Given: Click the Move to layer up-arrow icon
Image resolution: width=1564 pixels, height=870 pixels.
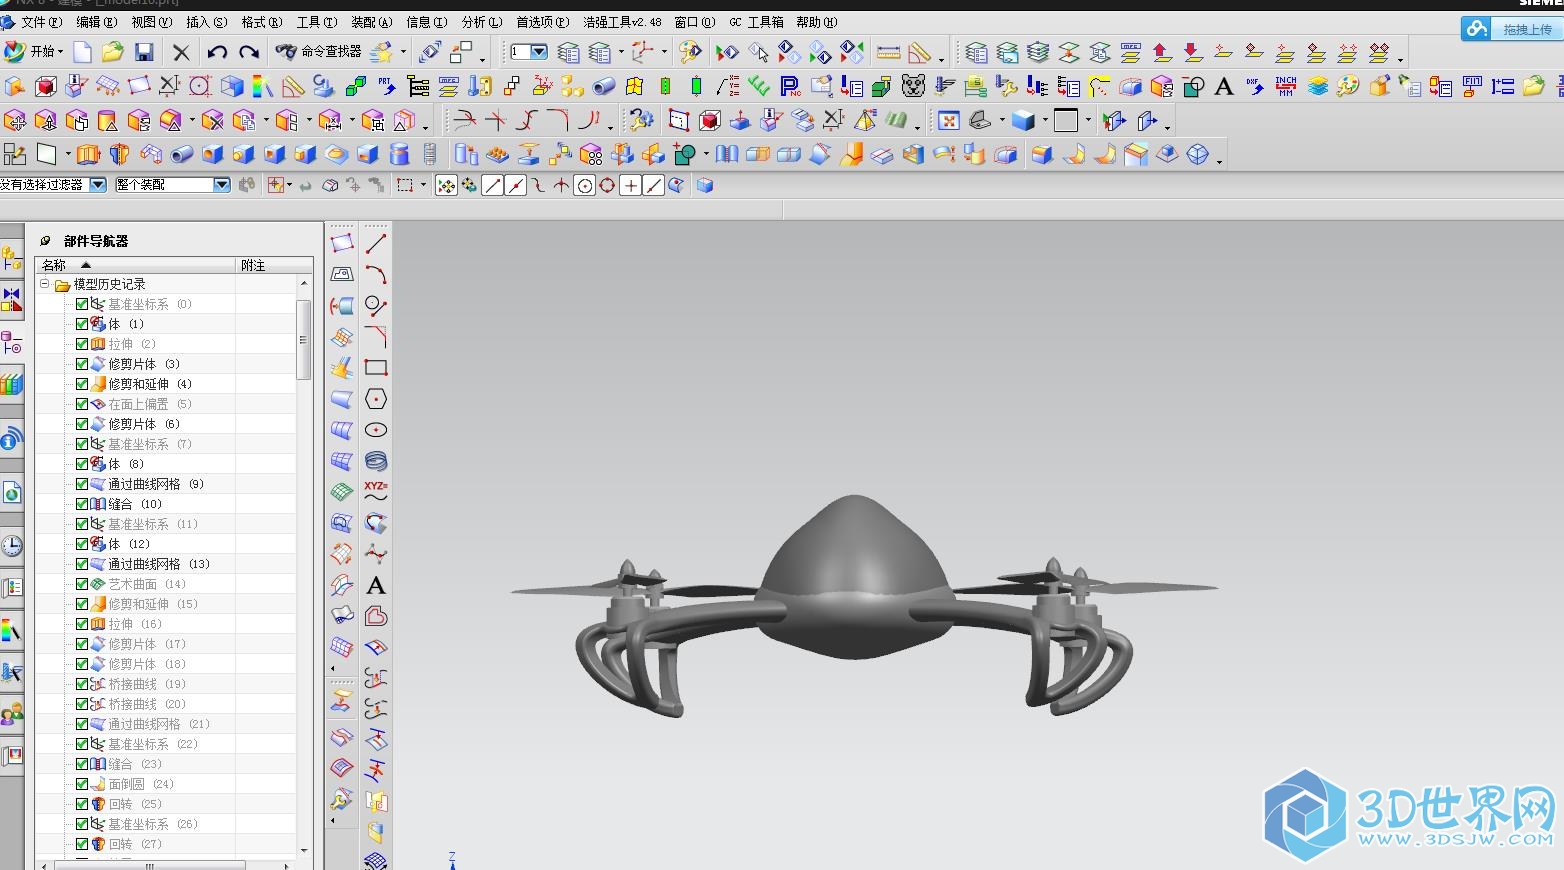Looking at the screenshot, I should [x=1162, y=52].
